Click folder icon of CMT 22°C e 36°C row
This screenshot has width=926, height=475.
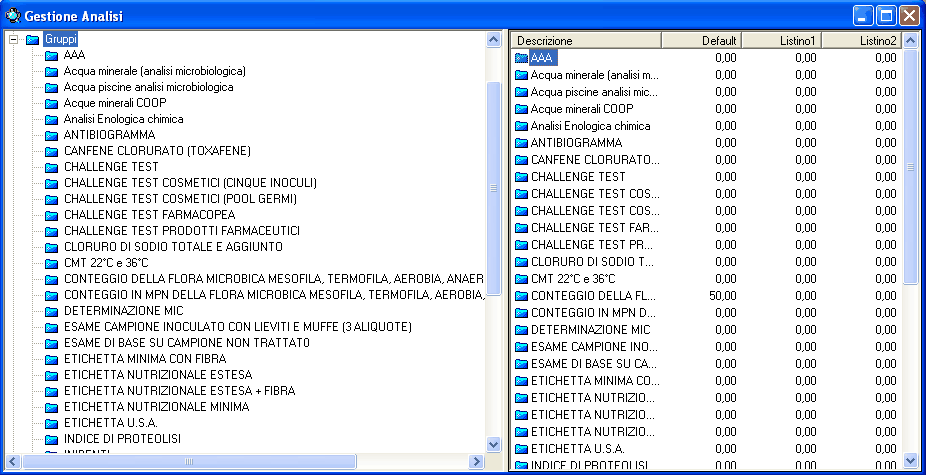pyautogui.click(x=520, y=279)
